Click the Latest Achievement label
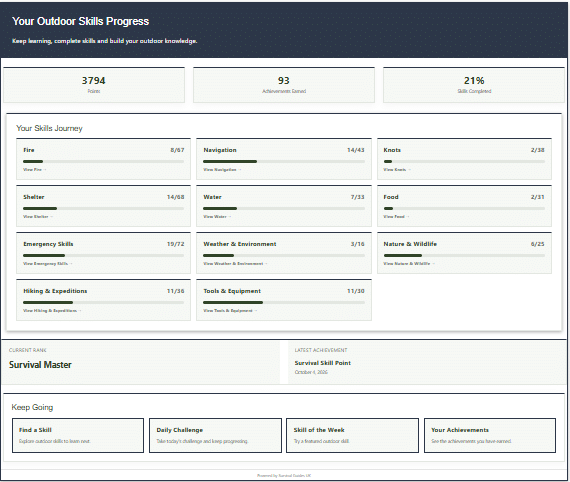This screenshot has height=482, width=570. point(321,350)
